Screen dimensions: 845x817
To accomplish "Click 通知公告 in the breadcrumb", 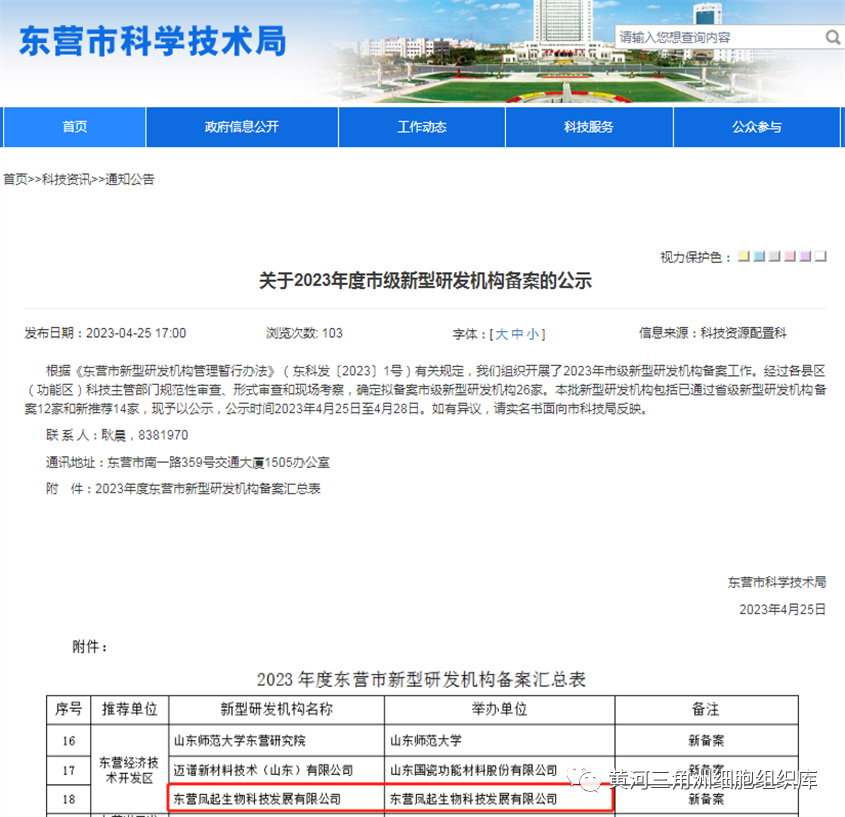I will [130, 179].
